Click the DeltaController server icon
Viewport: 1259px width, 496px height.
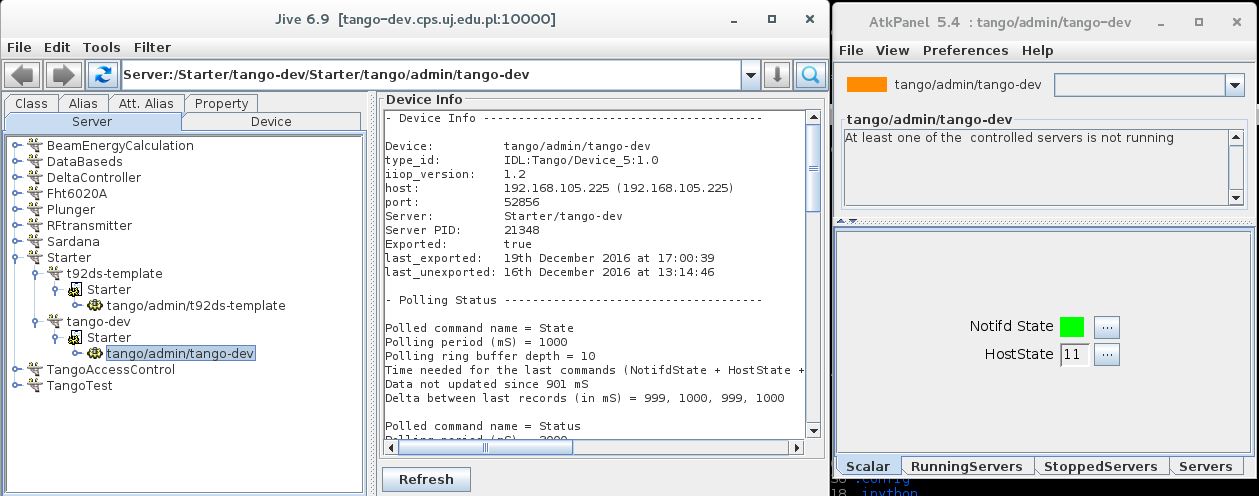click(34, 177)
